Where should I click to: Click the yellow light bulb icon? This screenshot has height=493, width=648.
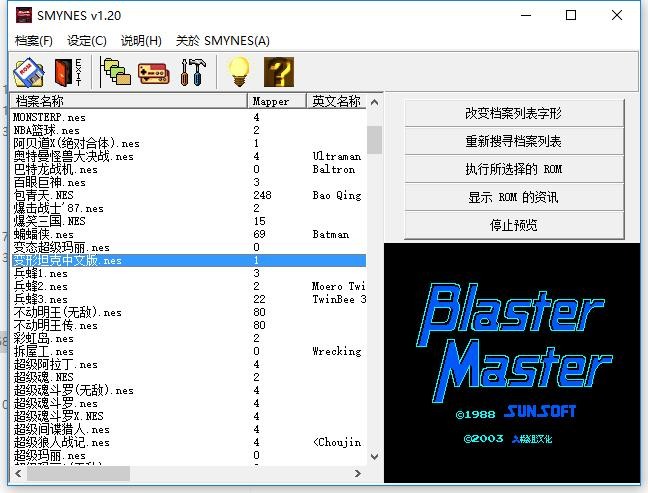point(239,72)
